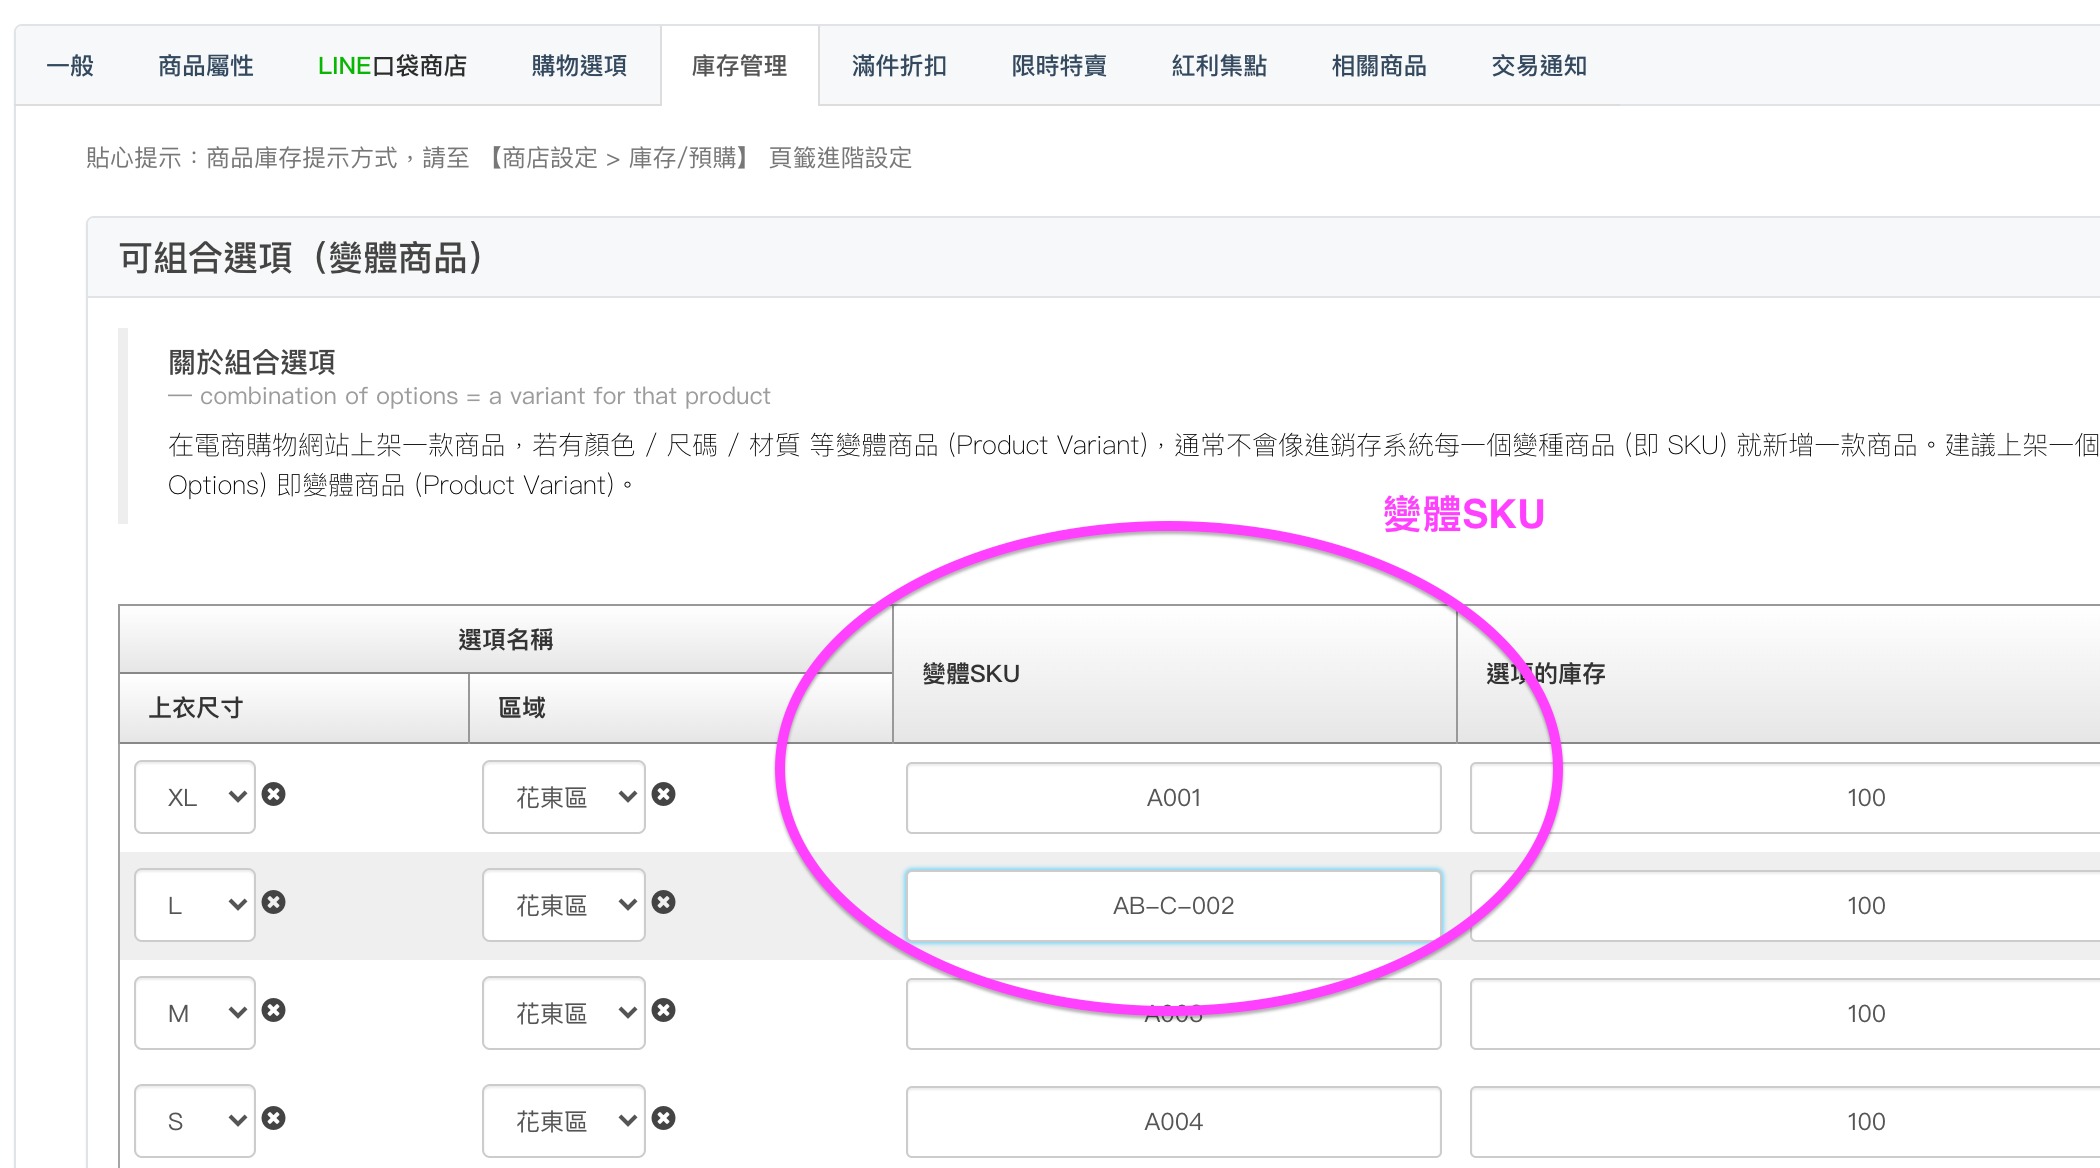Click the 可組合選項（變體商品）panel heading
Screen dimensions: 2100x1168
click(302, 258)
